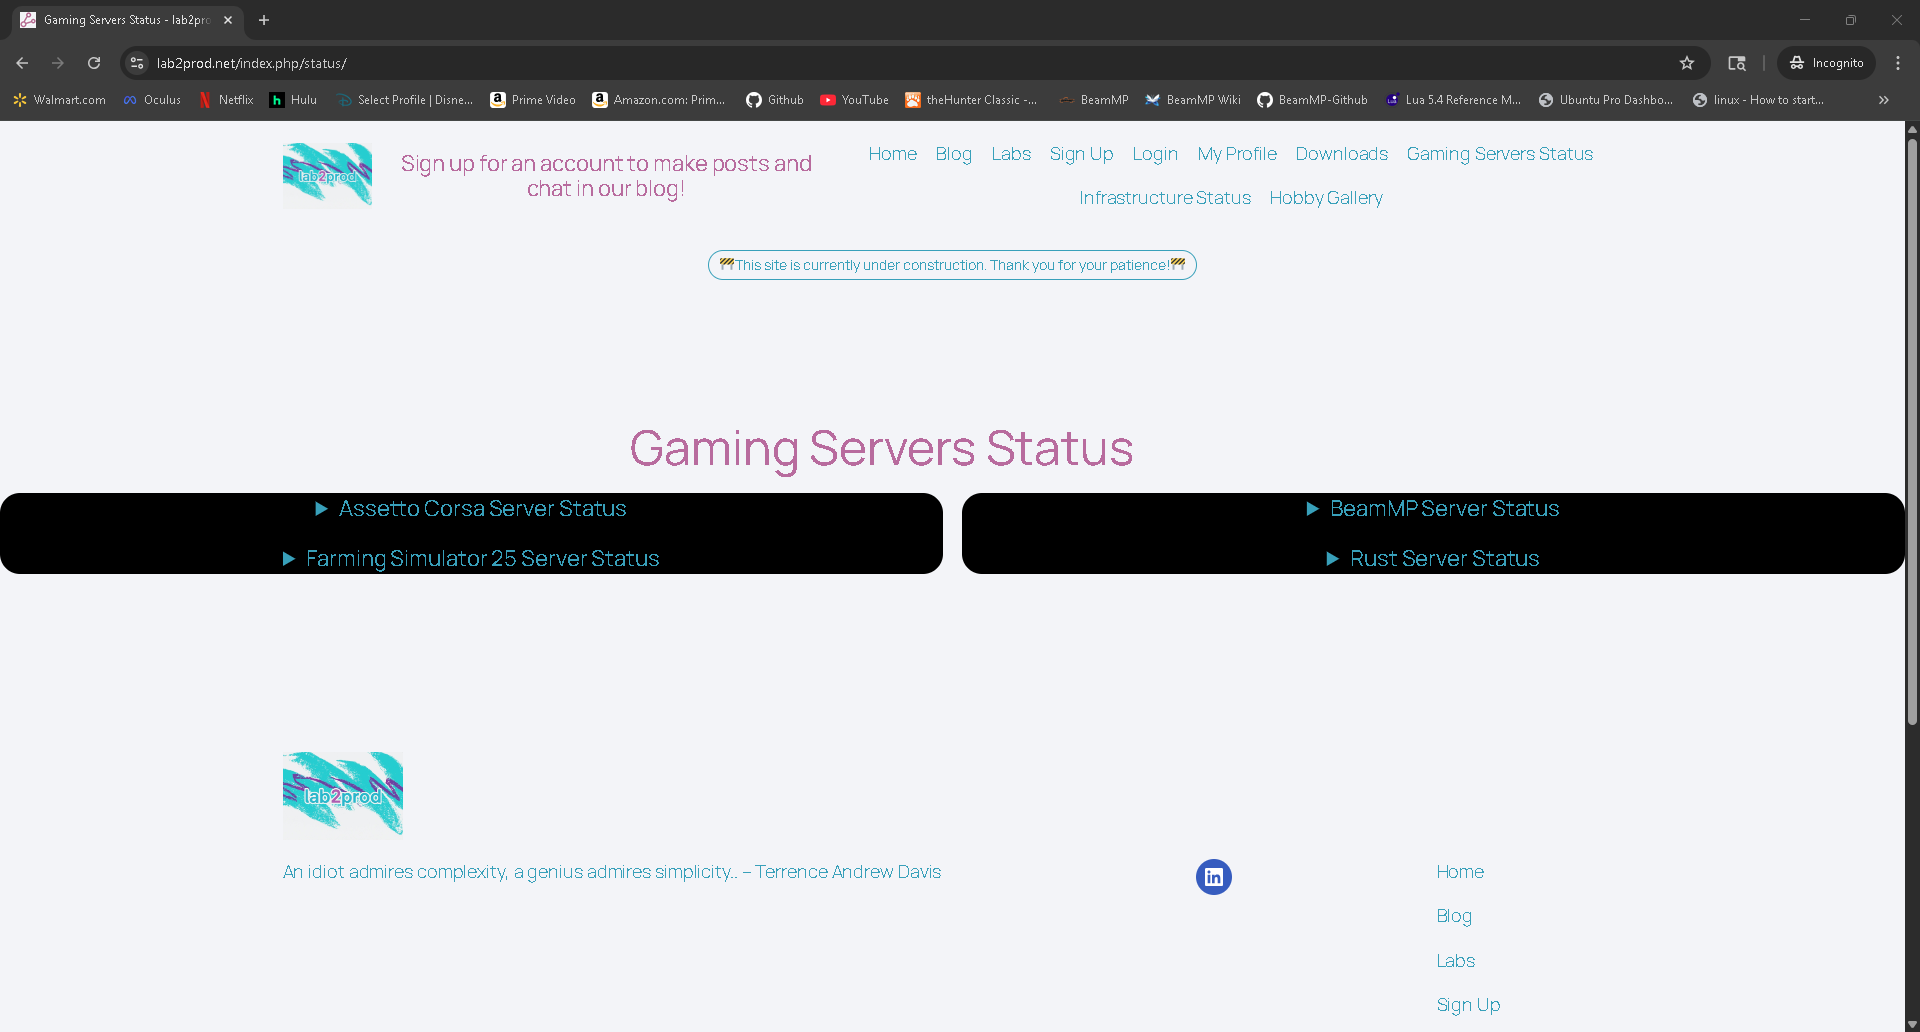The width and height of the screenshot is (1920, 1032).
Task: Open the tab search icon in toolbar
Action: 1737,63
